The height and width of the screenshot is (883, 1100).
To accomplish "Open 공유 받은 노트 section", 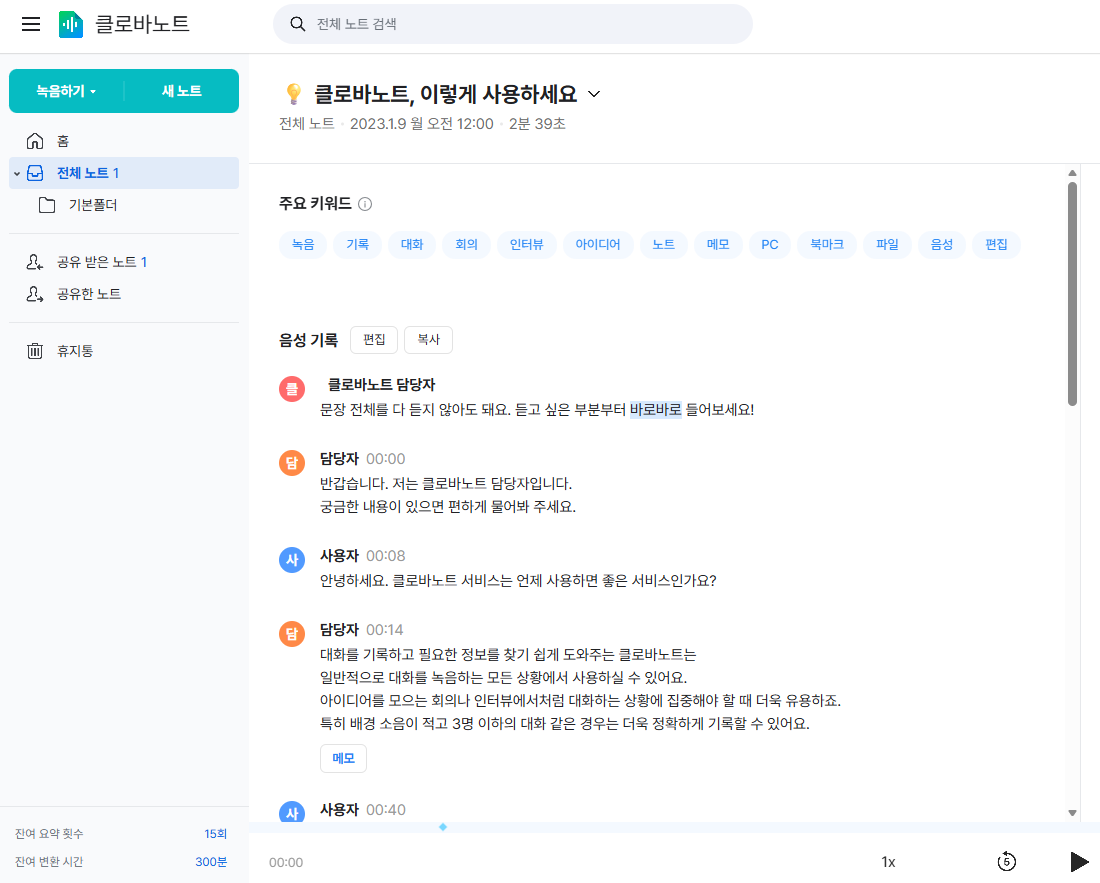I will tap(123, 262).
